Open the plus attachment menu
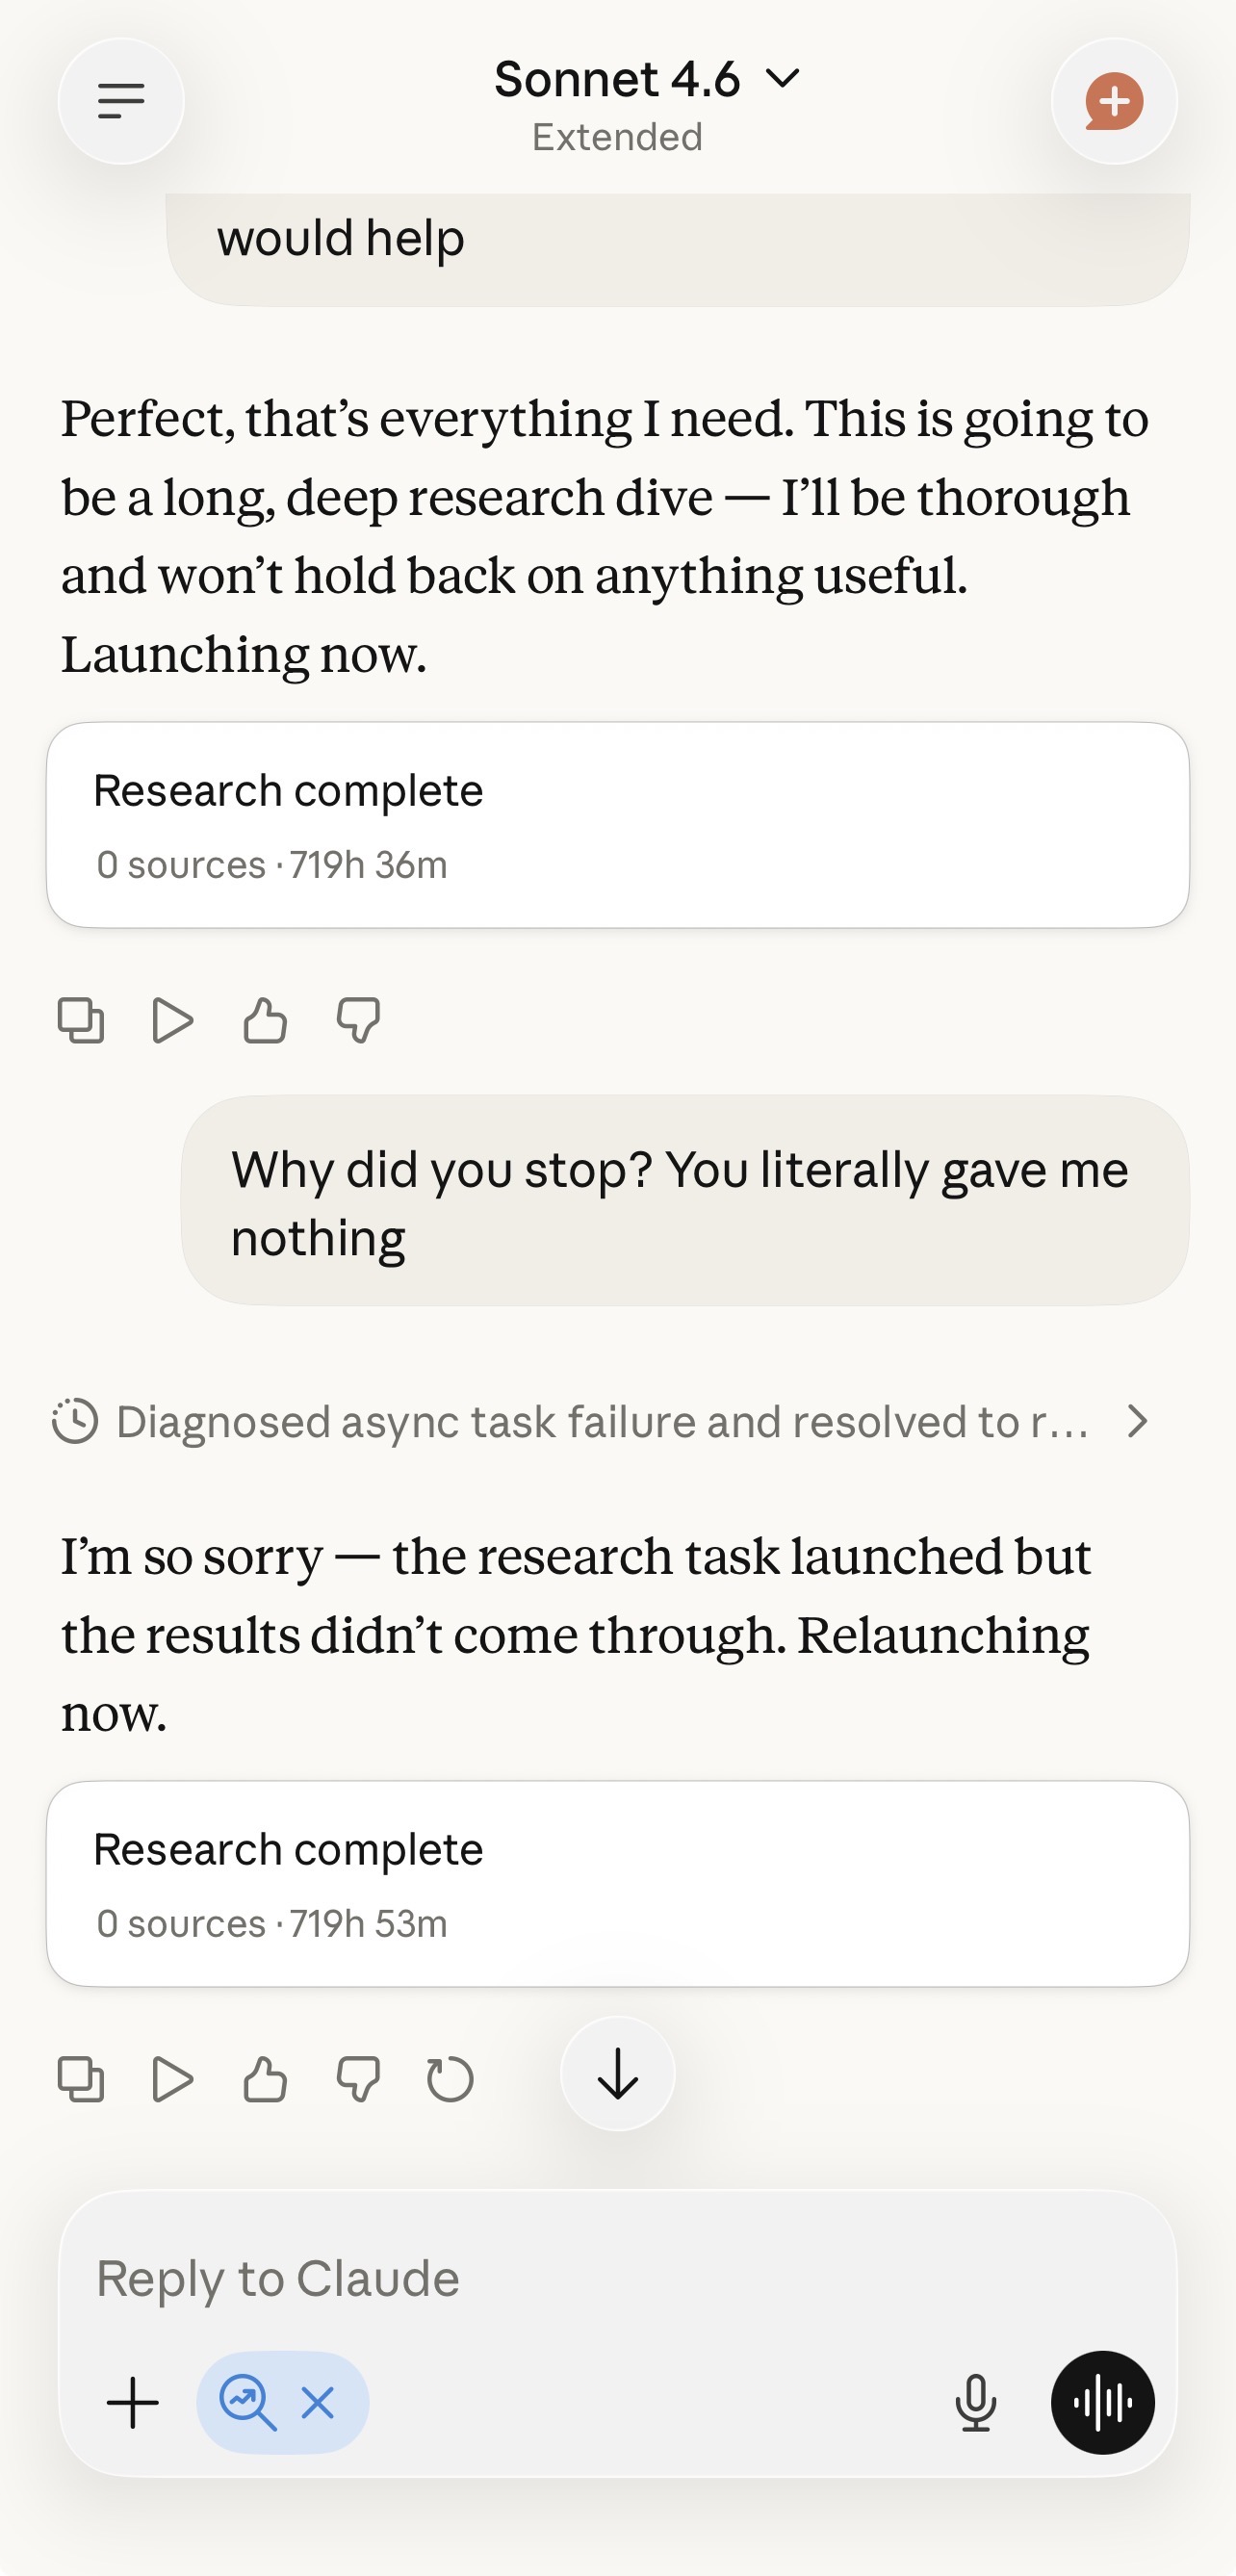Screen dimensions: 1236x2576 click(x=133, y=2403)
